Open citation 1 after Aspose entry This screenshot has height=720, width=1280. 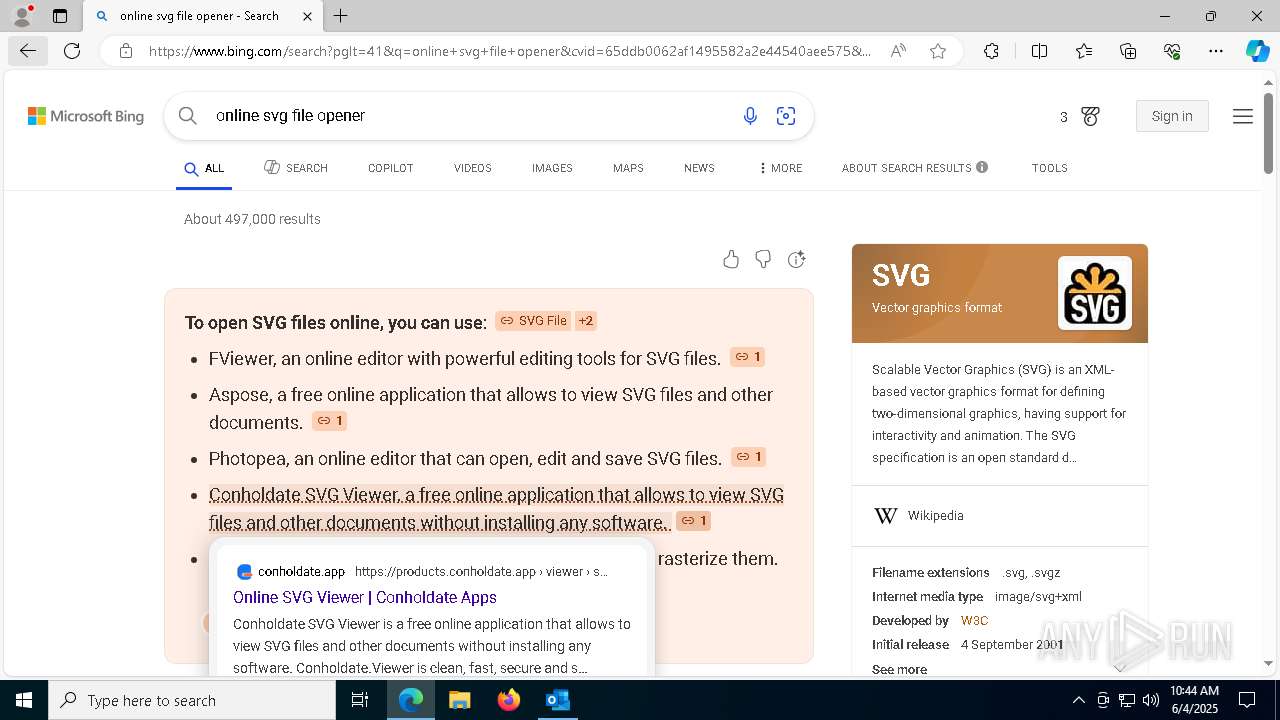point(330,421)
